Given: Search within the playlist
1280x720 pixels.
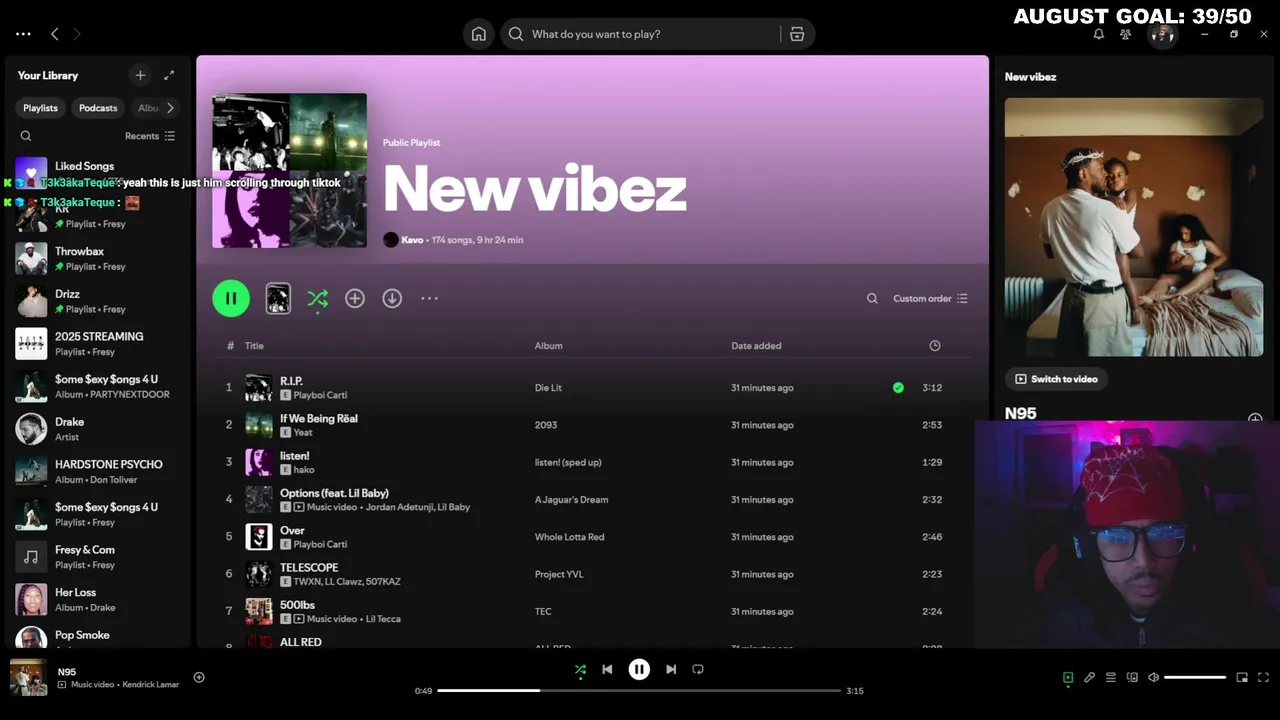Looking at the screenshot, I should click(x=872, y=298).
